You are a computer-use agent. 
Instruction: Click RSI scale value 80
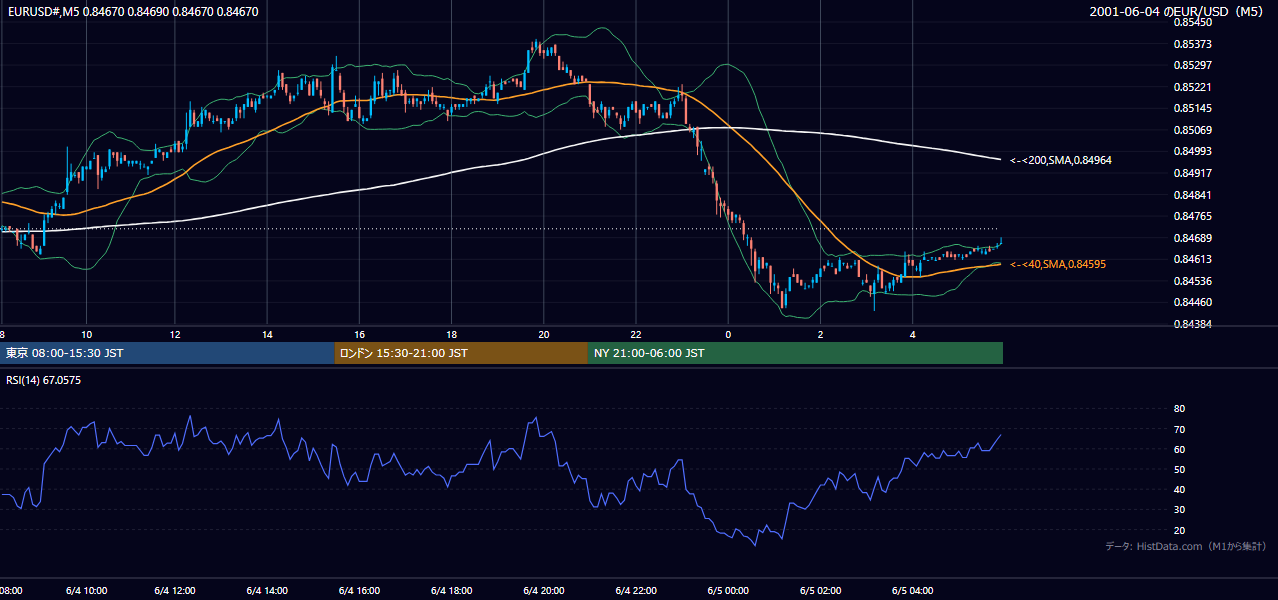point(1179,409)
